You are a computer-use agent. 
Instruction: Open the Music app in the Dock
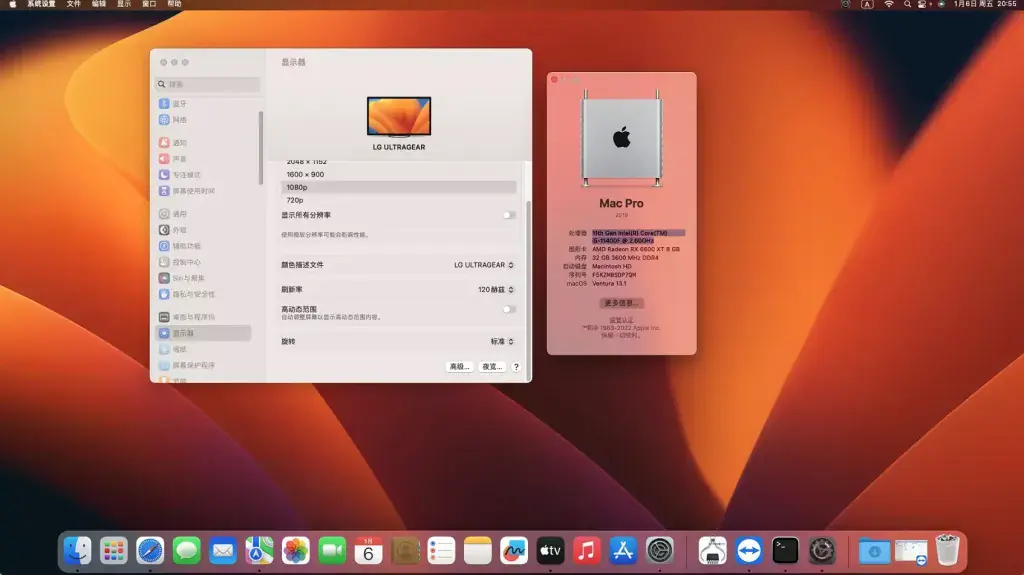click(x=586, y=550)
